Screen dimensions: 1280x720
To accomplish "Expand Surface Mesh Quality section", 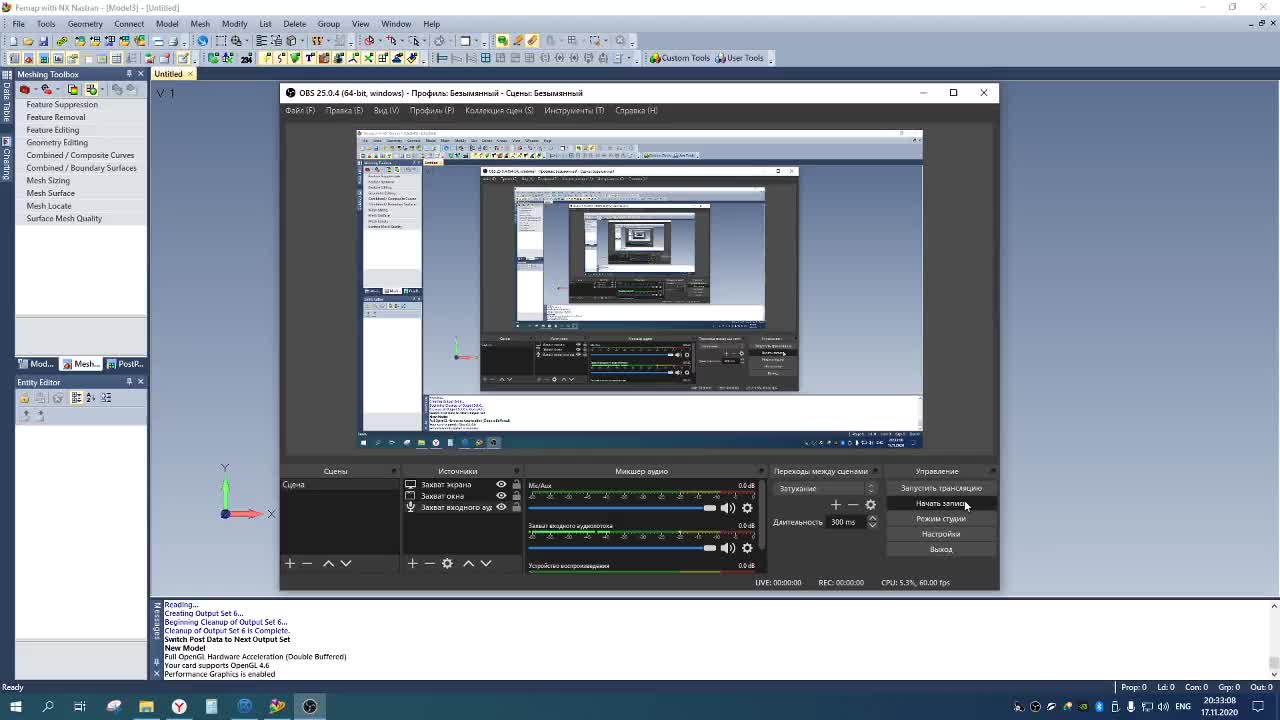I will (x=63, y=218).
